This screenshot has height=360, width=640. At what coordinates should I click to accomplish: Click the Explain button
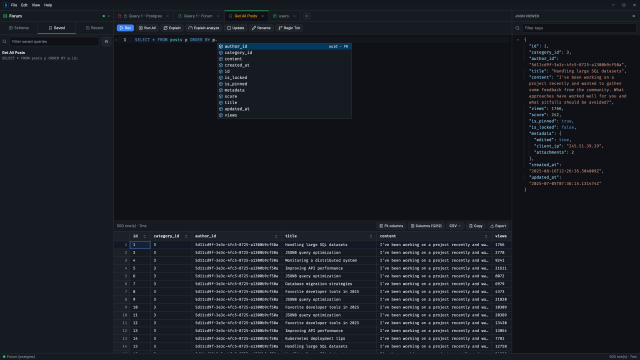tap(172, 28)
